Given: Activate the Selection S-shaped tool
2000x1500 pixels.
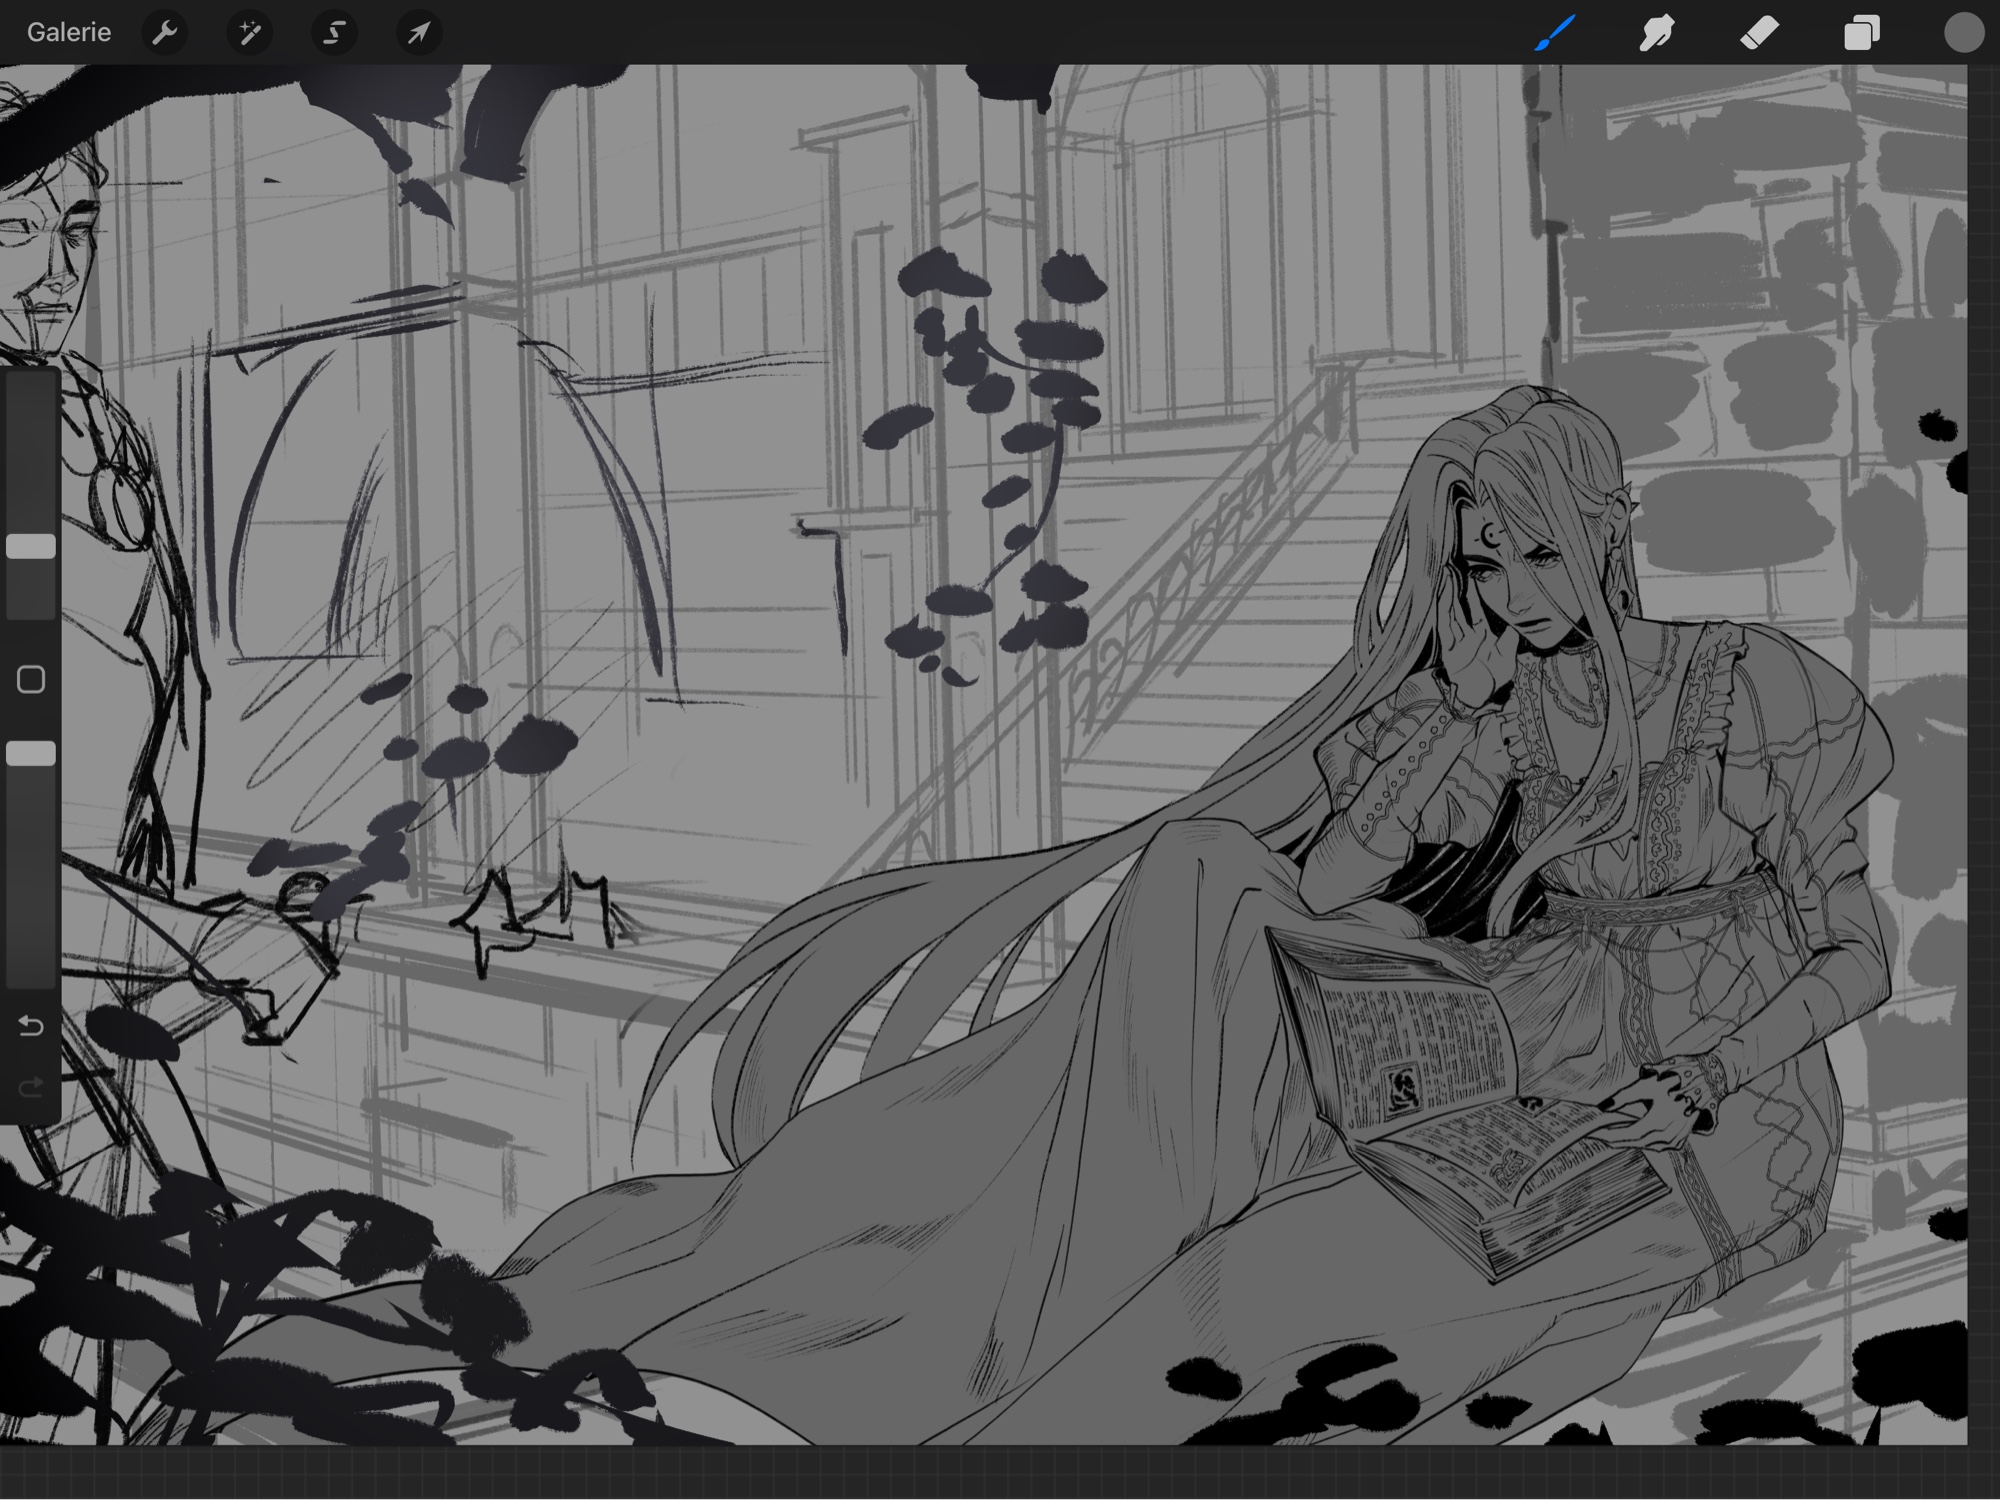Looking at the screenshot, I should coord(334,33).
